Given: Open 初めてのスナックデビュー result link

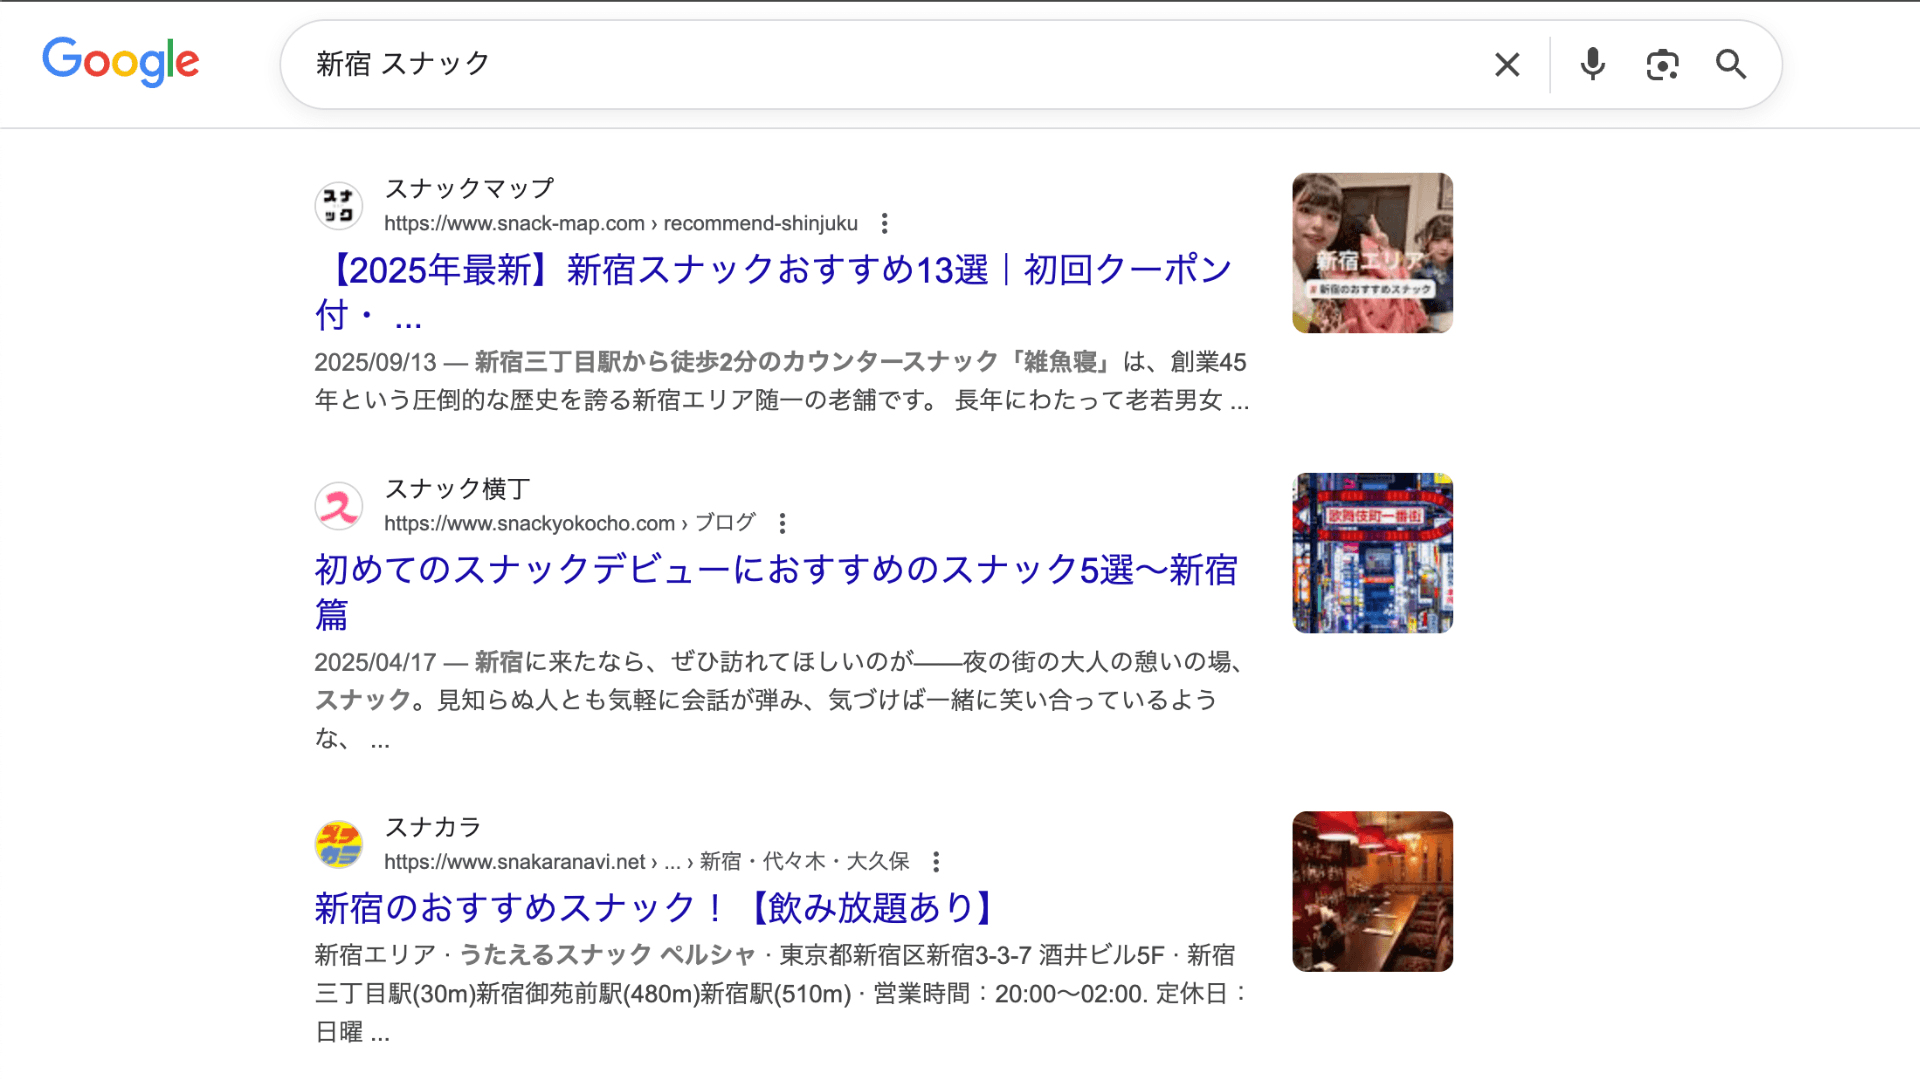Looking at the screenshot, I should (775, 570).
